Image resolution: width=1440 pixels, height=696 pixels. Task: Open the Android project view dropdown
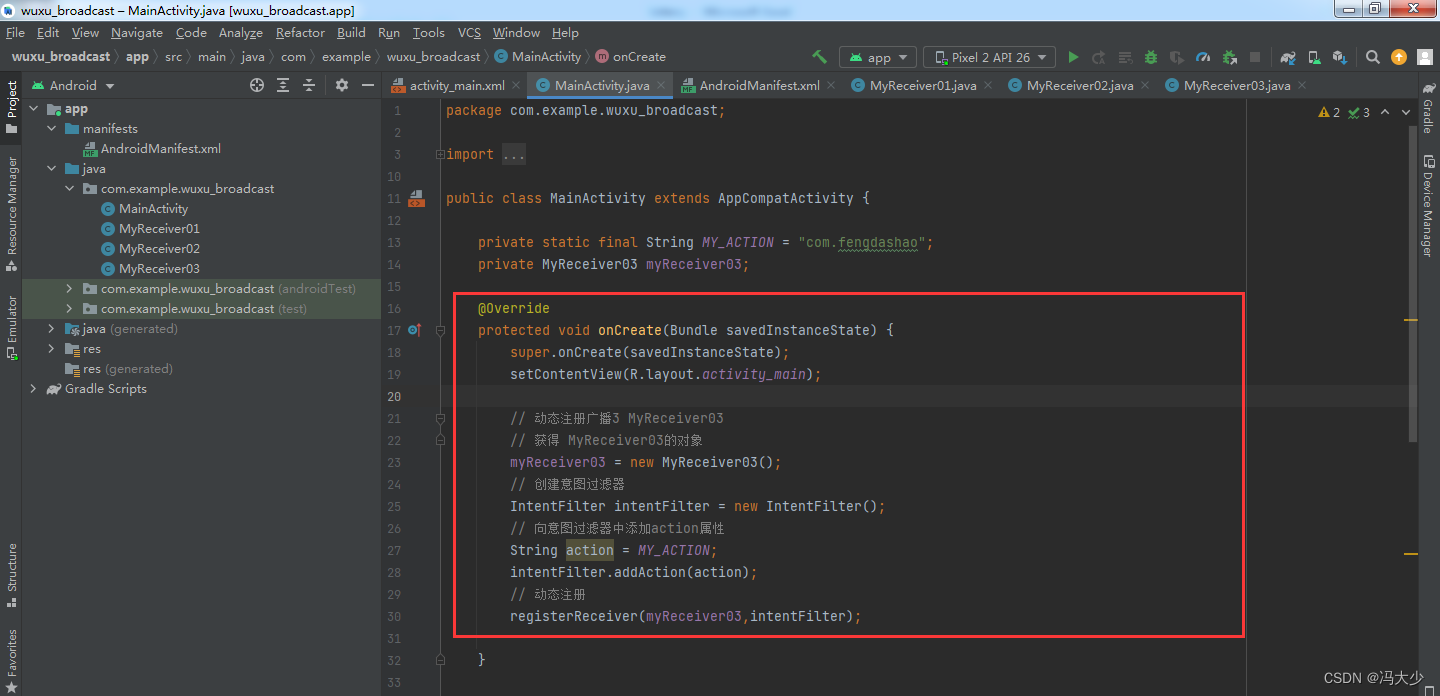(75, 85)
